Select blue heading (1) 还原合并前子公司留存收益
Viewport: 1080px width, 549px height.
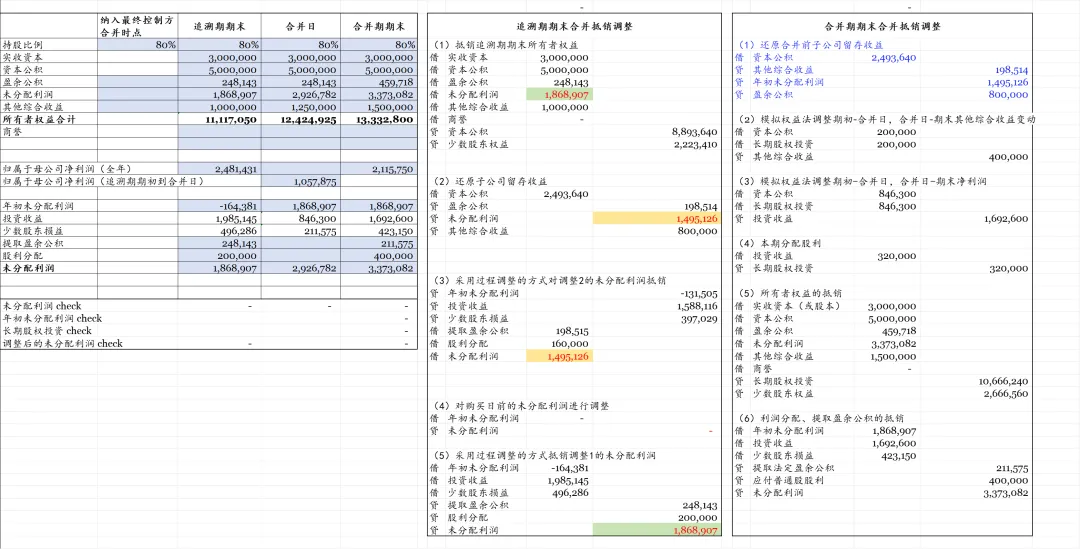click(811, 45)
